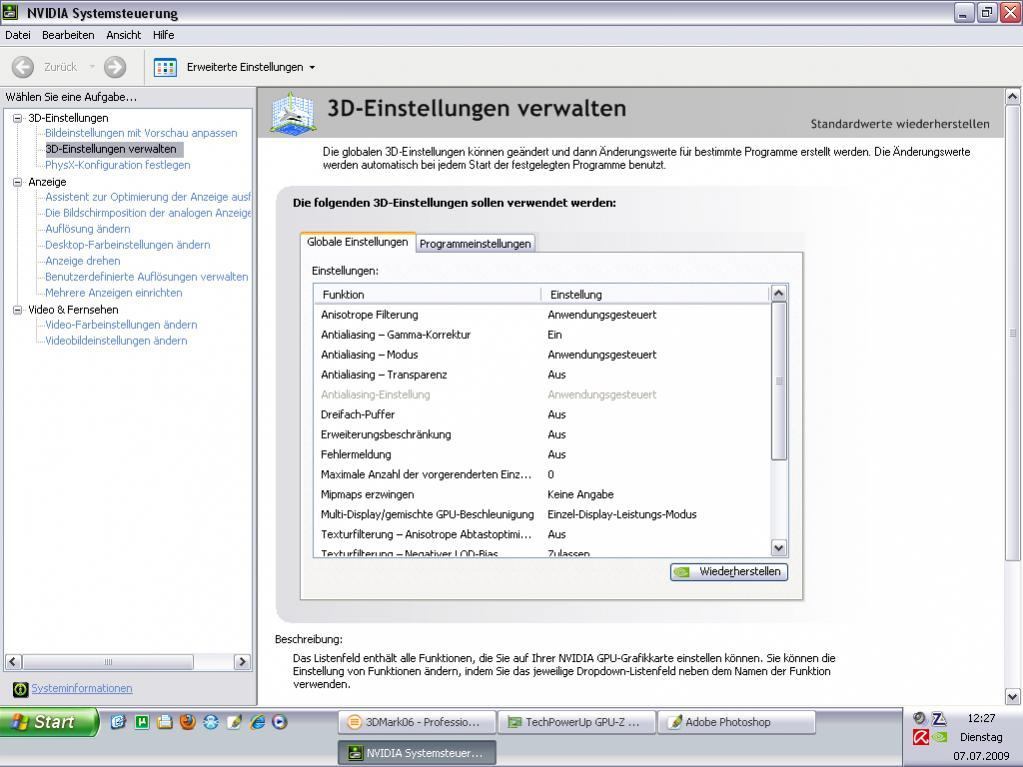
Task: Open Video-Farbeinstellungen ändern
Action: [121, 325]
